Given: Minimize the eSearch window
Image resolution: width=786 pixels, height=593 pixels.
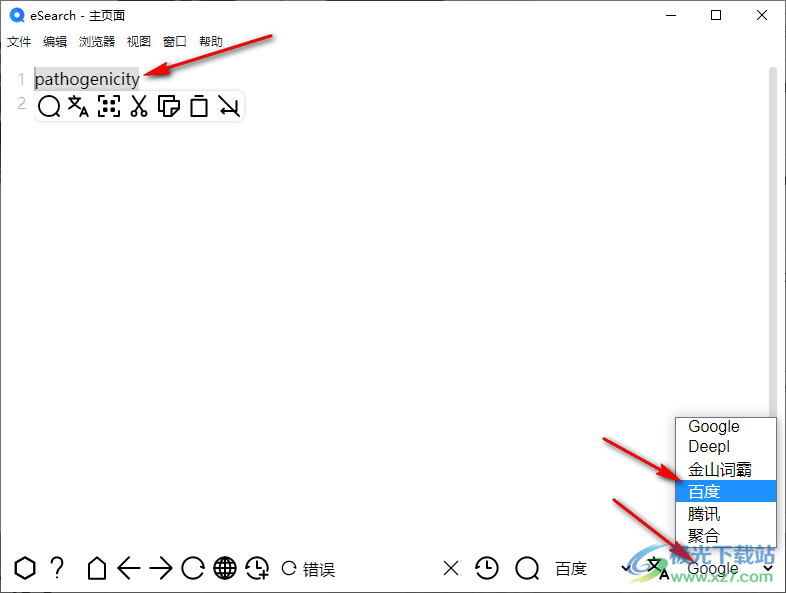Looking at the screenshot, I should [671, 16].
